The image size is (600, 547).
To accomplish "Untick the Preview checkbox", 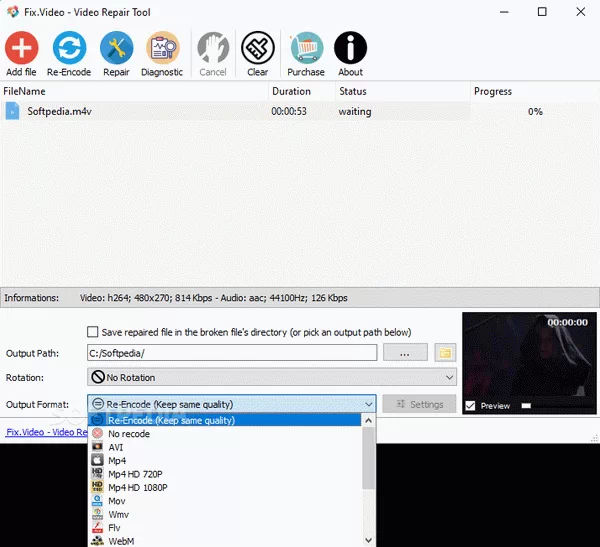I will 470,405.
